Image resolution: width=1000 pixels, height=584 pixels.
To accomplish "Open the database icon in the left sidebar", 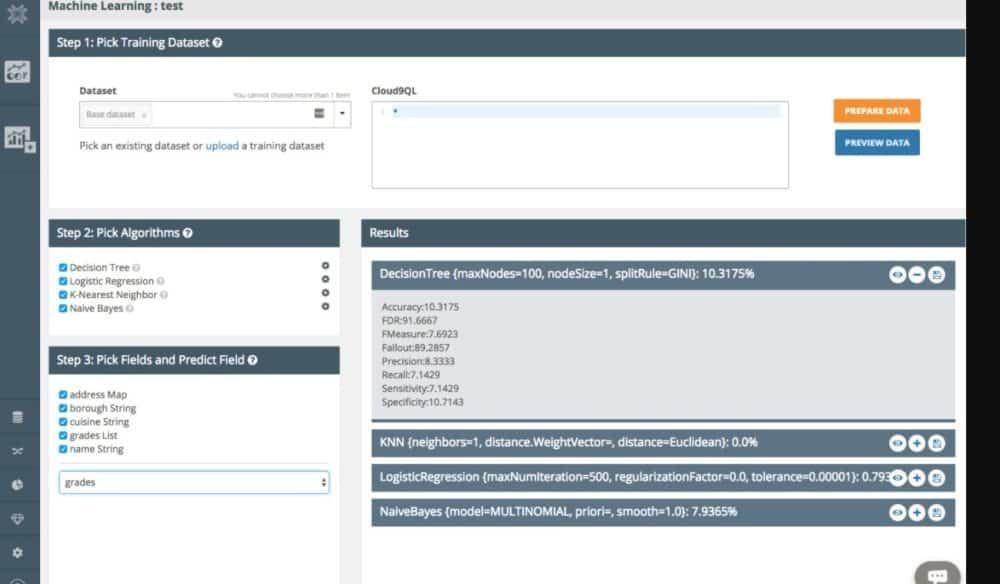I will [17, 417].
